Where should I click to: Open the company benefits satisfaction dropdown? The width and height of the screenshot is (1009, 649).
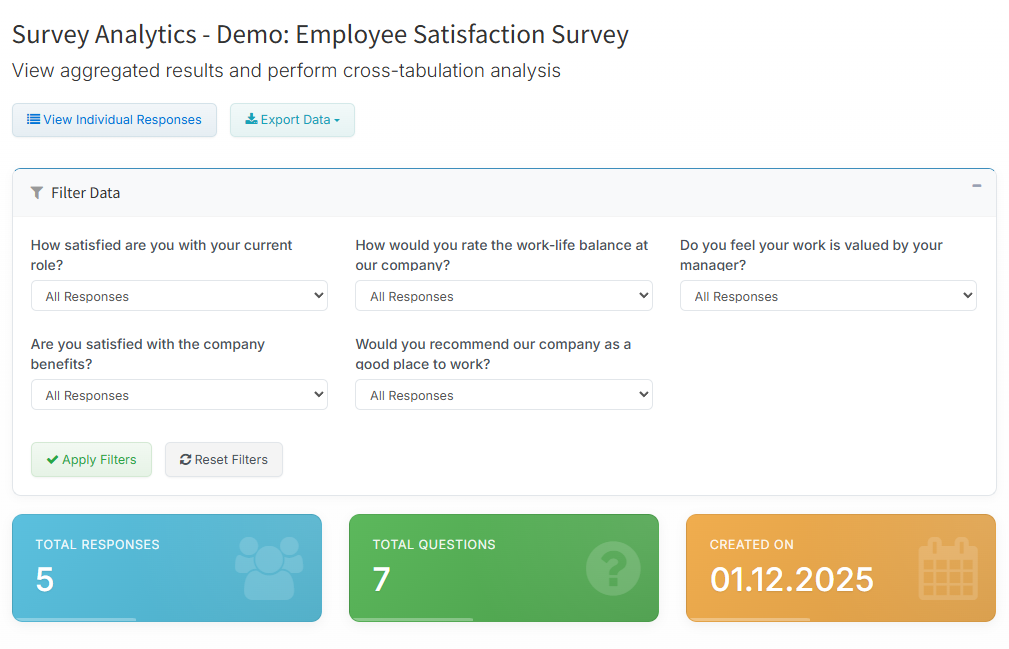[x=179, y=395]
